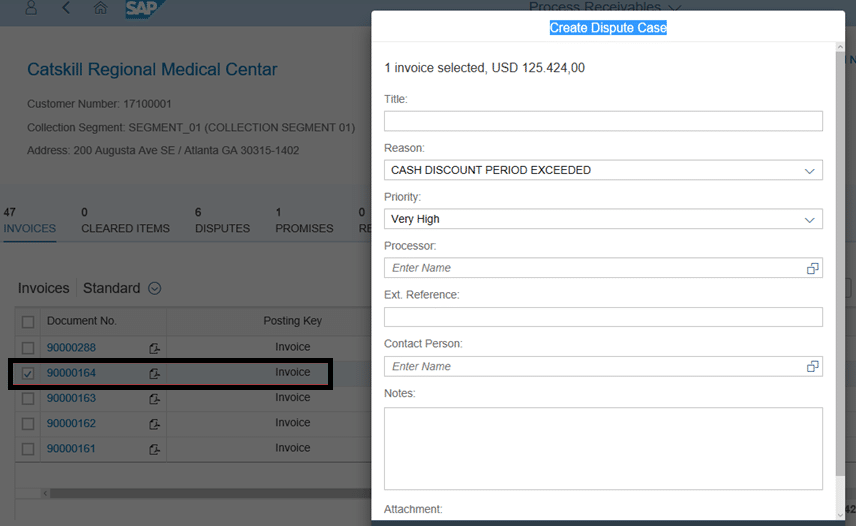Open the Standard view variant dropdown
856x526 pixels.
[x=155, y=289]
